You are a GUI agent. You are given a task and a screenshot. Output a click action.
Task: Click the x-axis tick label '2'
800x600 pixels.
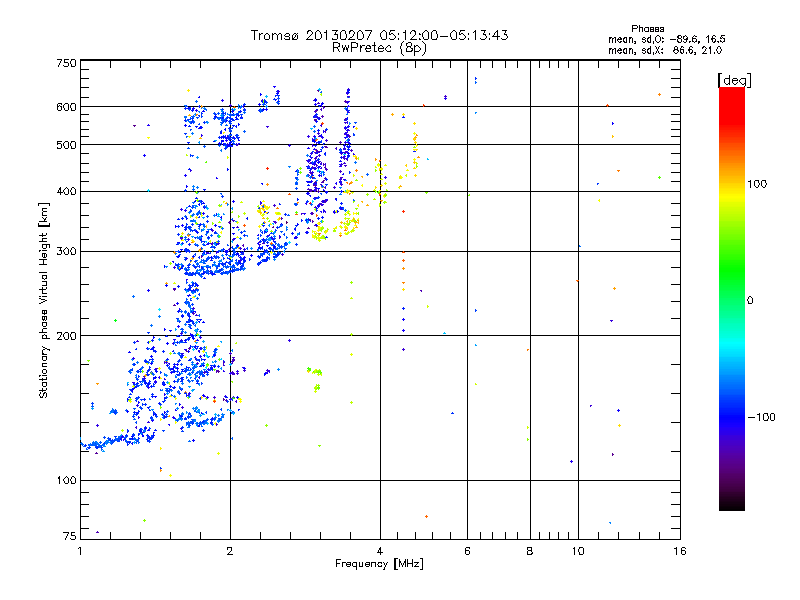point(230,551)
